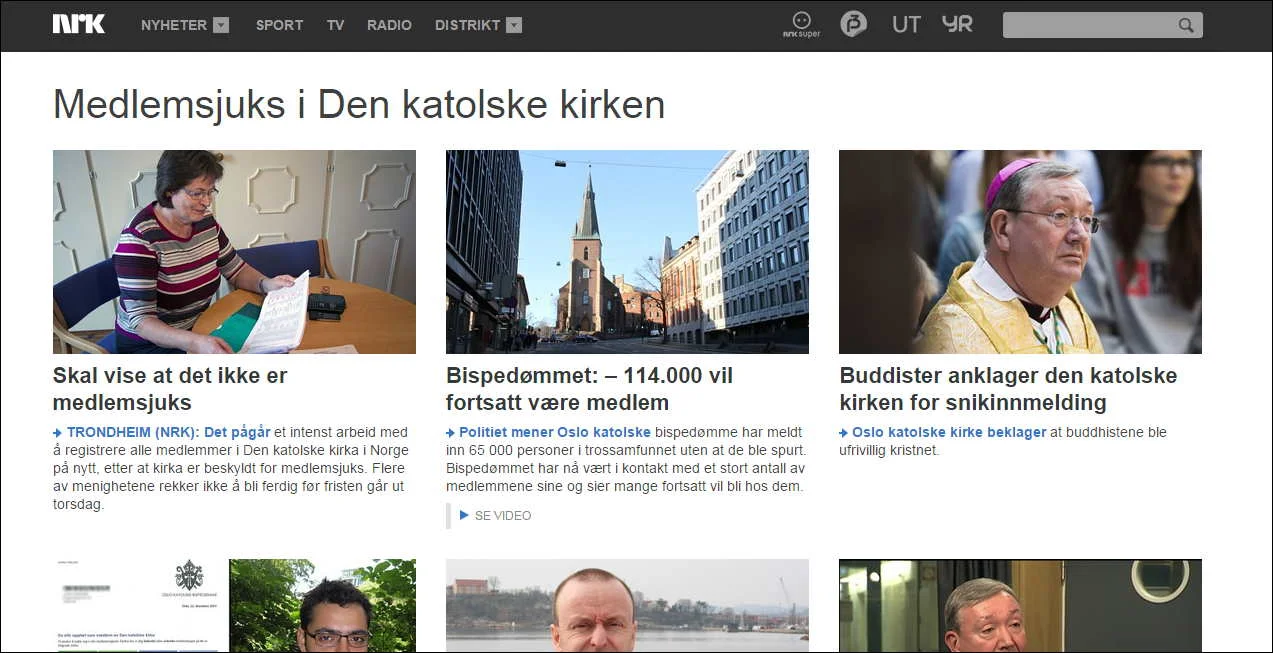
Task: Click the UT icon in the header
Action: click(906, 25)
